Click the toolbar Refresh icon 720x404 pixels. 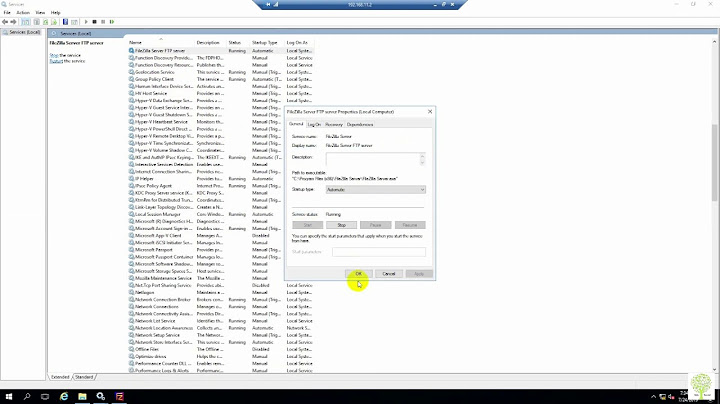click(45, 22)
